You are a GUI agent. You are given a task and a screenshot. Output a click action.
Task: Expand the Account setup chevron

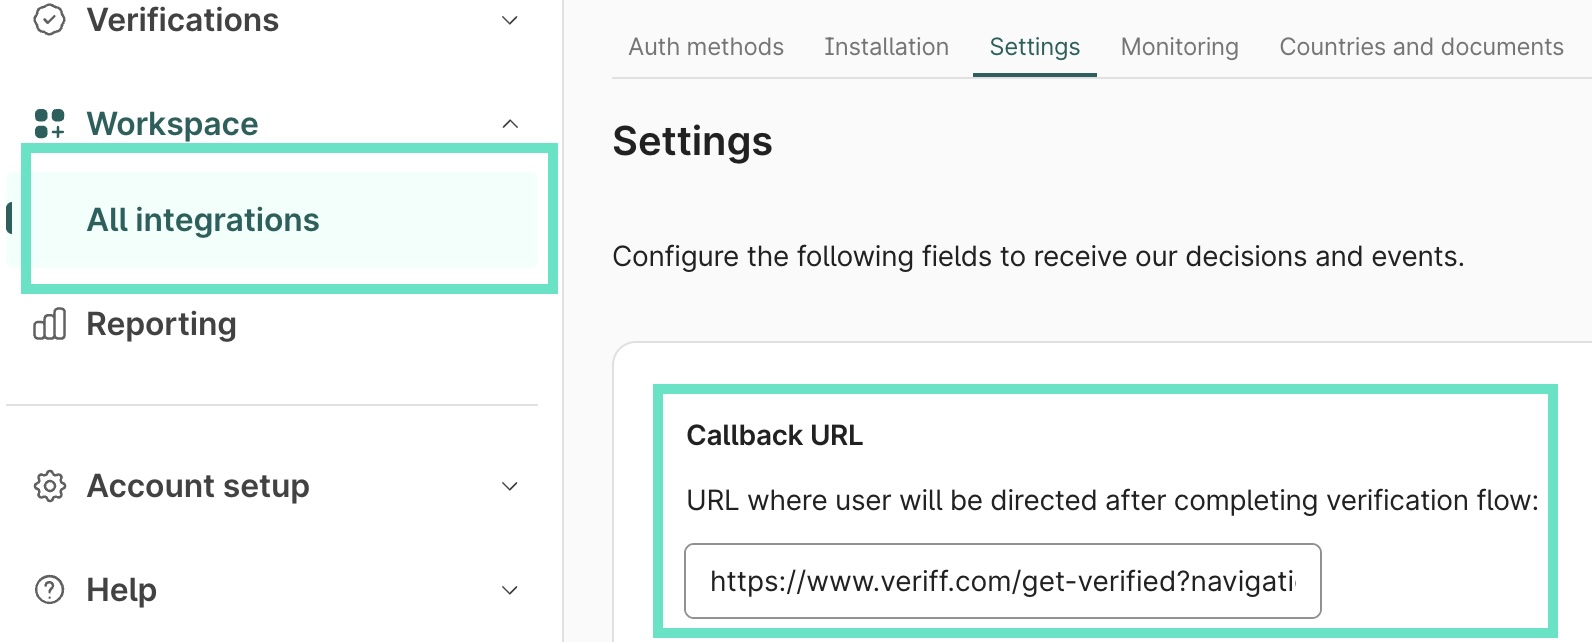[510, 486]
